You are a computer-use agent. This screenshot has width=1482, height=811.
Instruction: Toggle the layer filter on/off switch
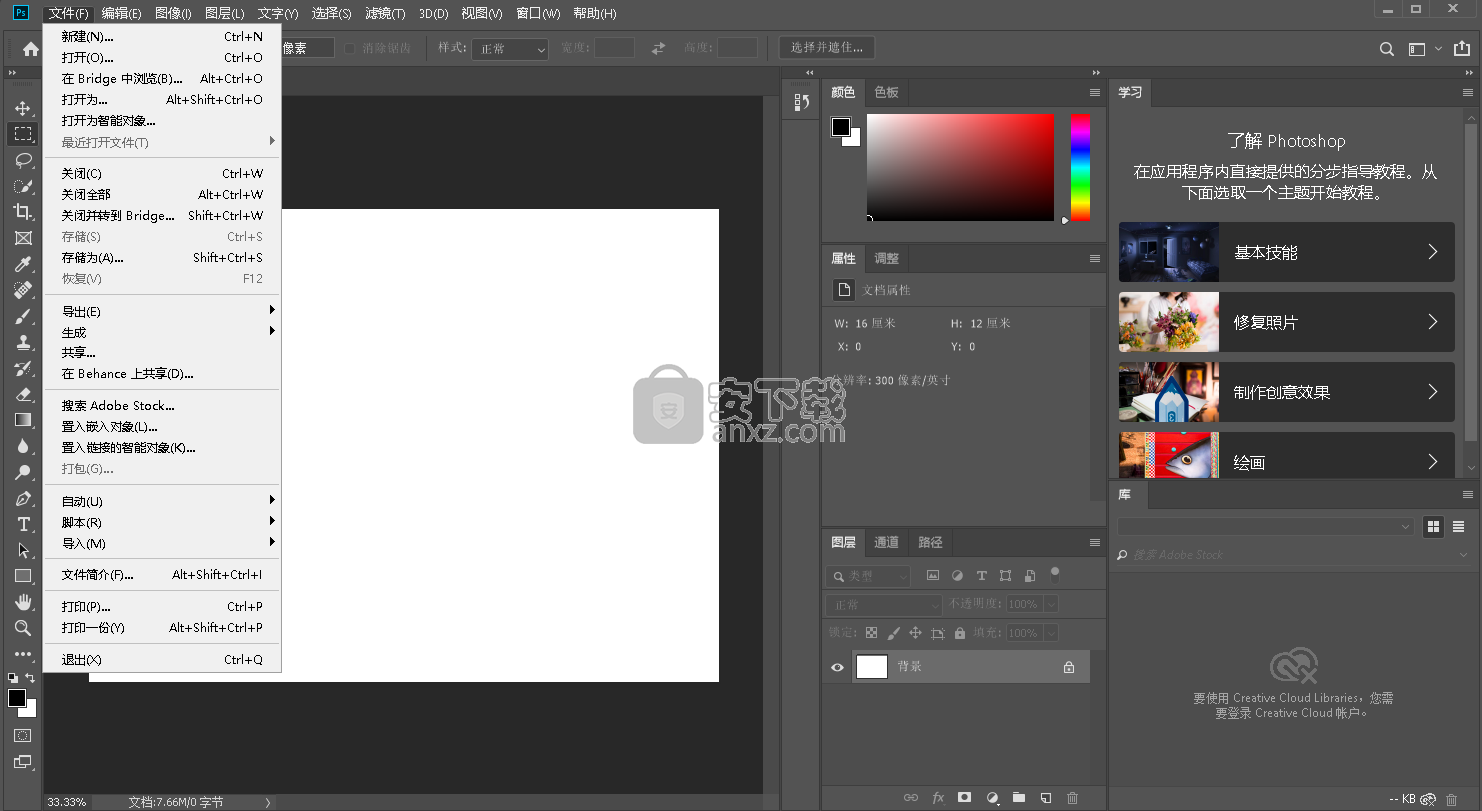(x=1054, y=575)
